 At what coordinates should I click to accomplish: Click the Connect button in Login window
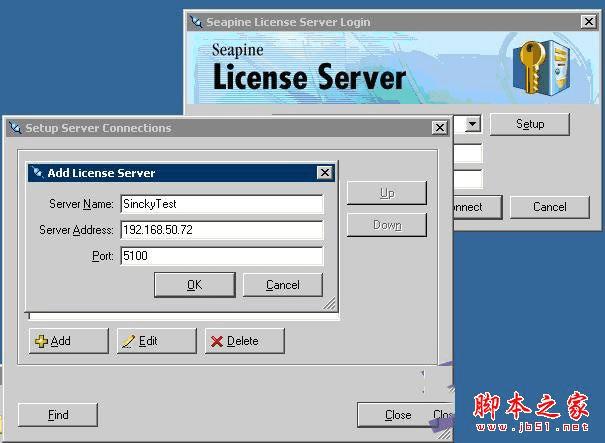[x=478, y=207]
